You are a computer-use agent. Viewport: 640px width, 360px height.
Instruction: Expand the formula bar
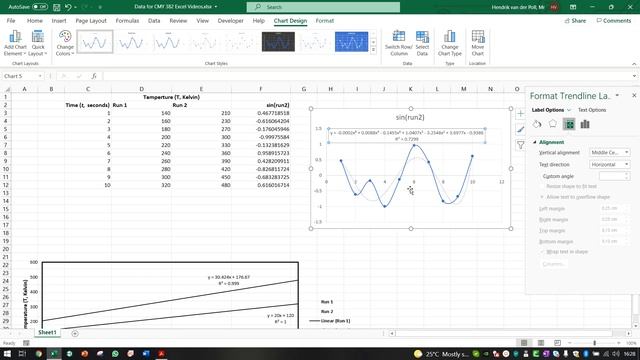tap(634, 76)
